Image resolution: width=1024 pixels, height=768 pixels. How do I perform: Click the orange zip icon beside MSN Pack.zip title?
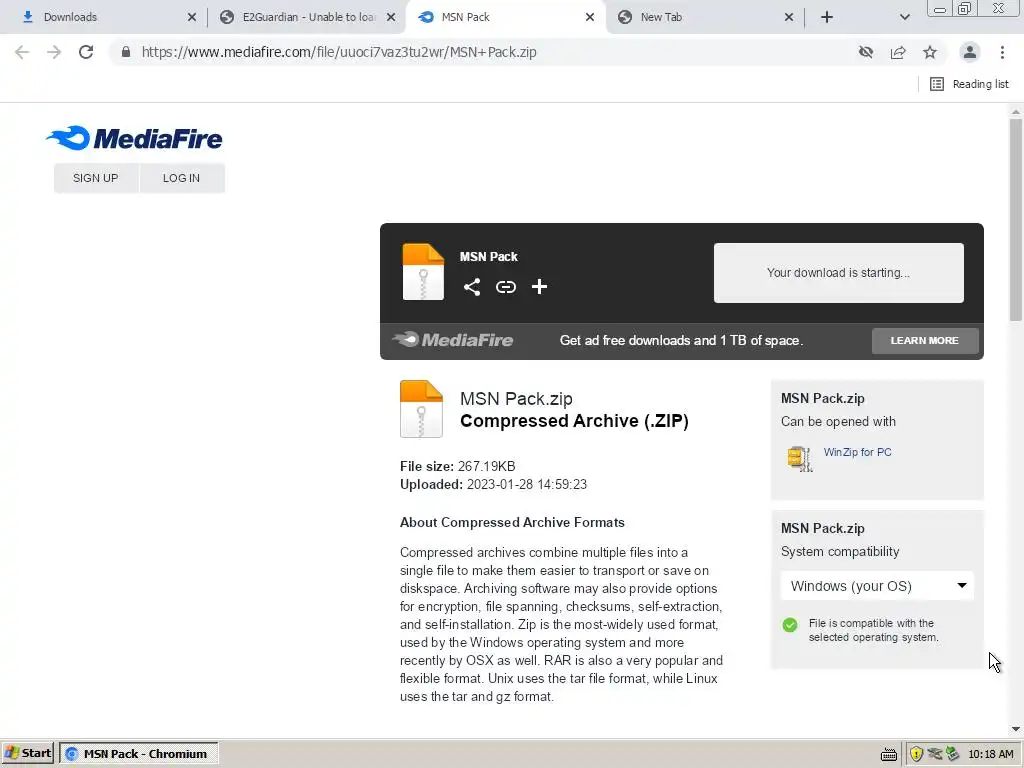point(421,409)
